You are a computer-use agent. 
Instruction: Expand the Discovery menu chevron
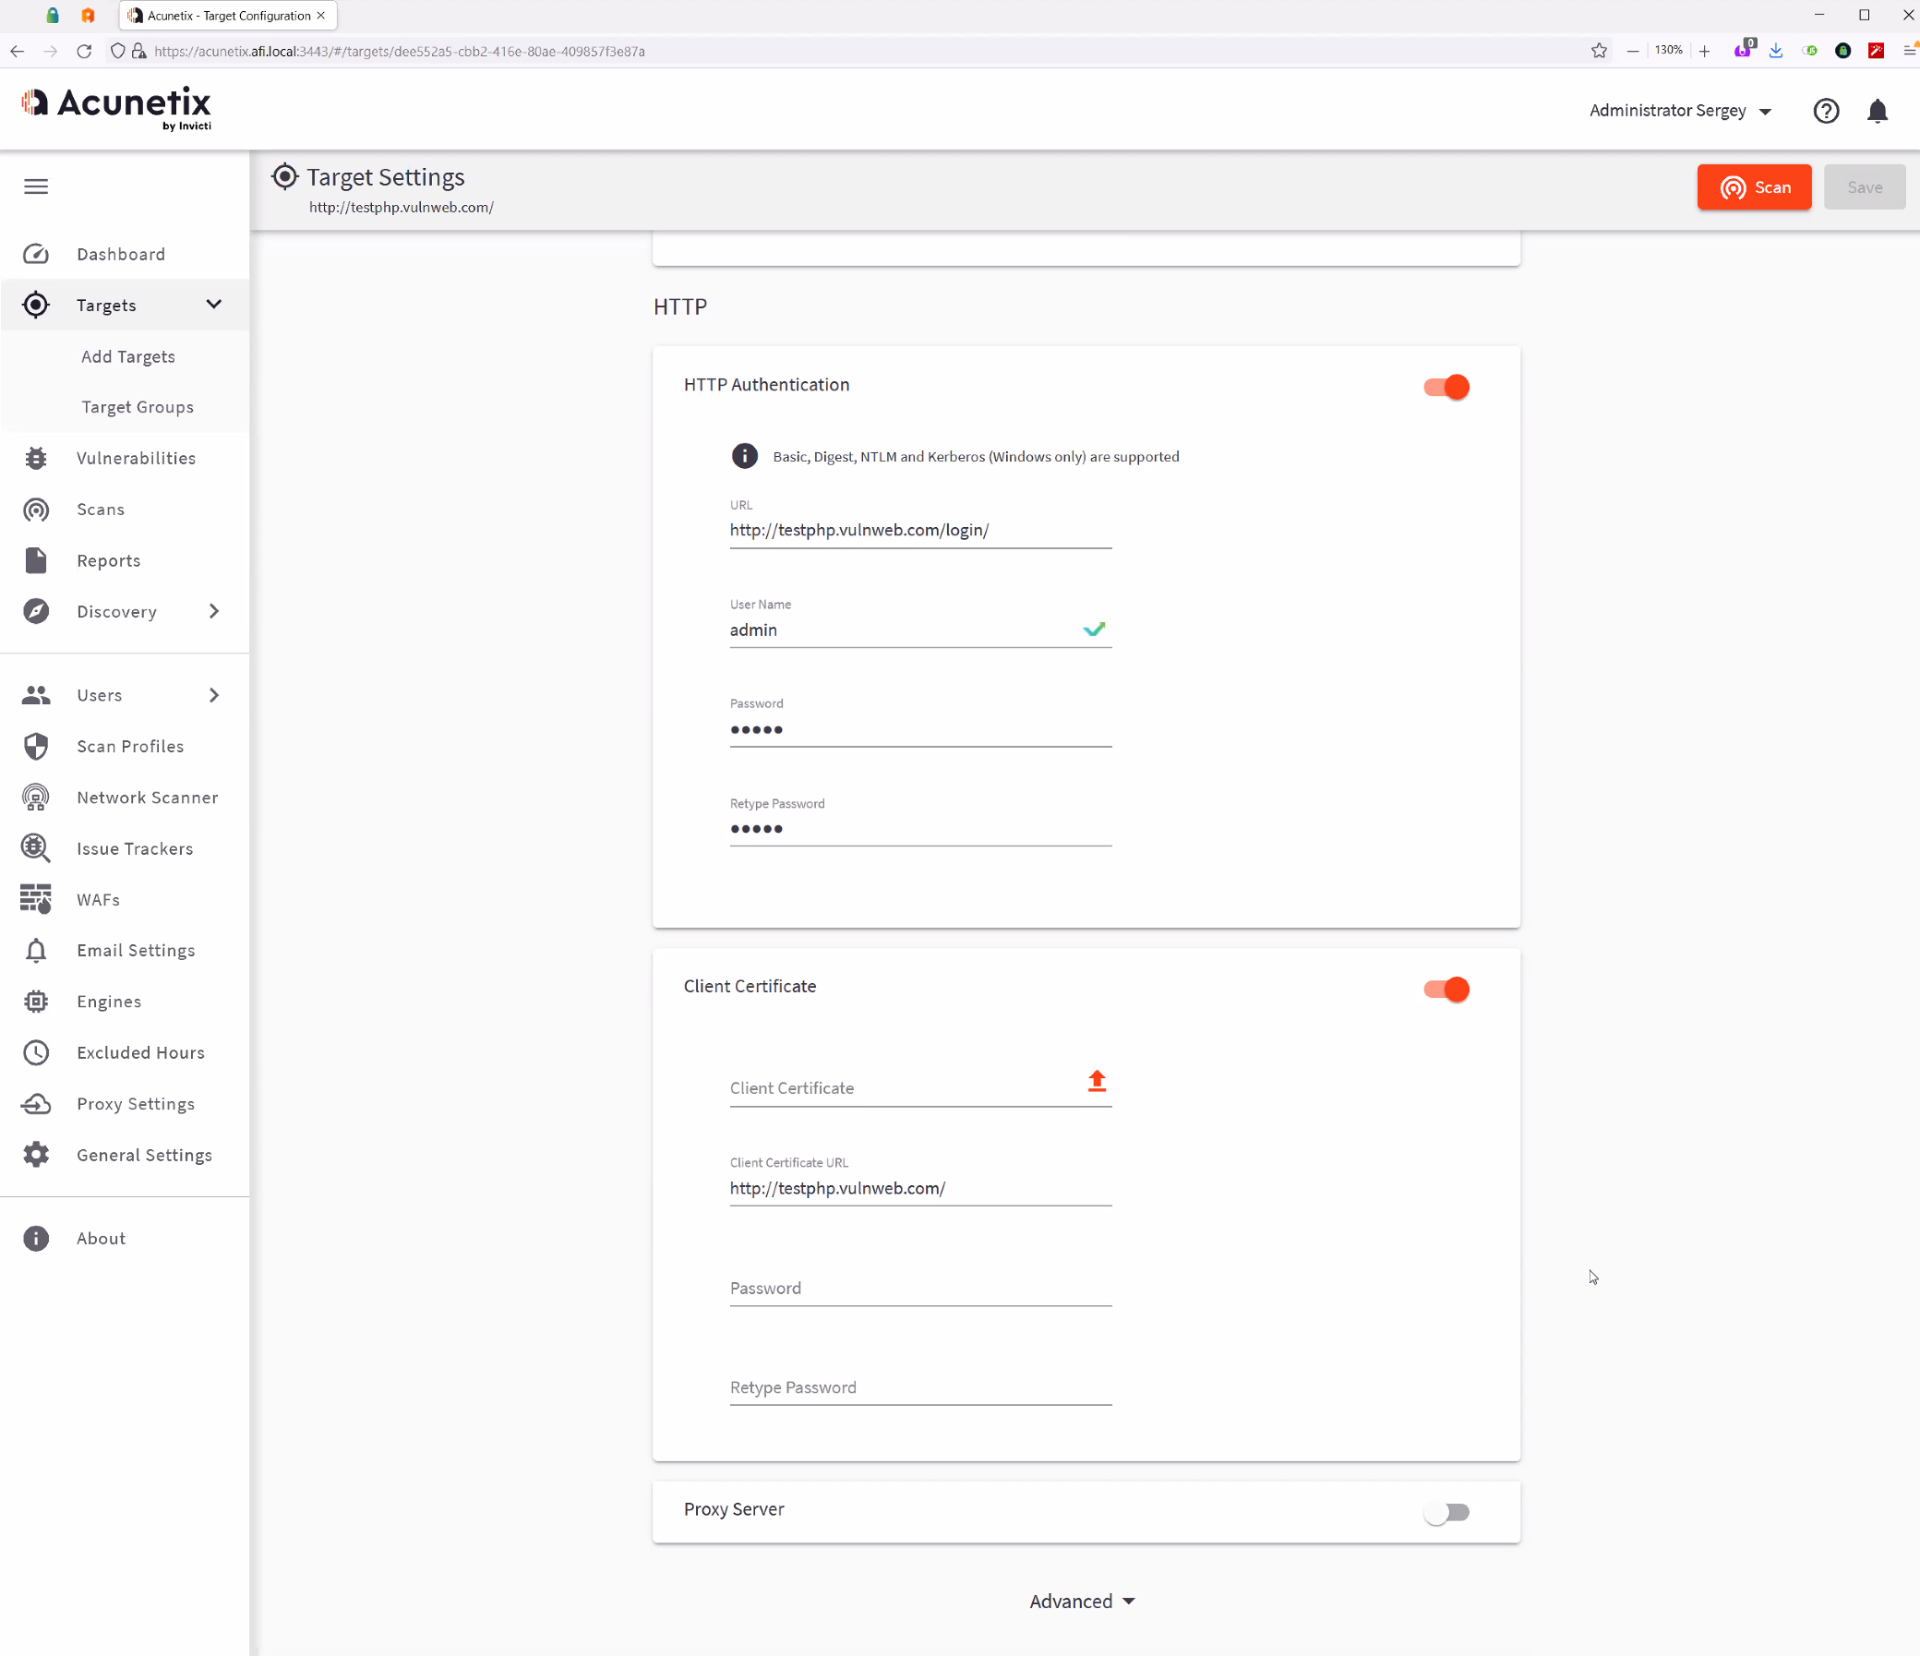click(x=214, y=611)
